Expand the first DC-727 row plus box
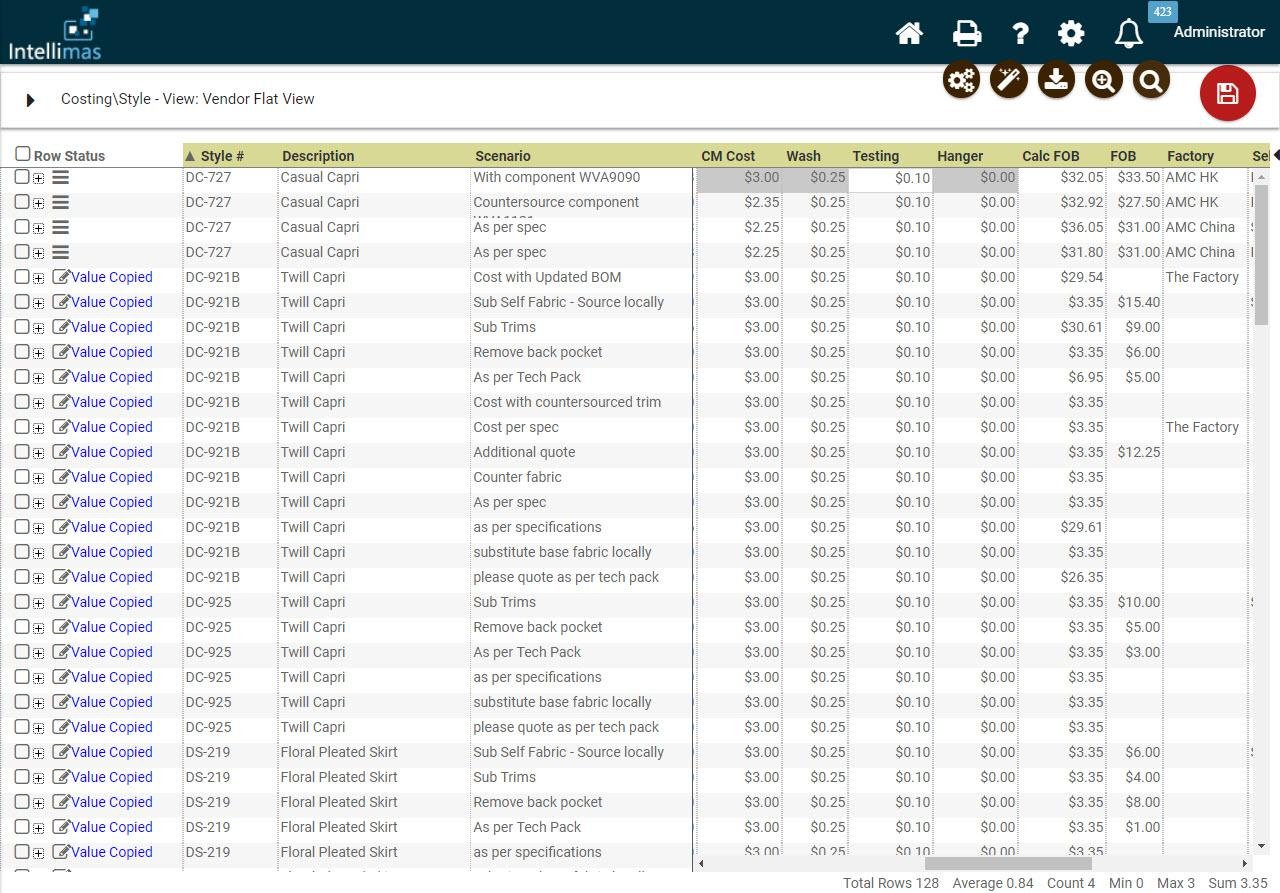Image resolution: width=1280 pixels, height=893 pixels. (38, 178)
